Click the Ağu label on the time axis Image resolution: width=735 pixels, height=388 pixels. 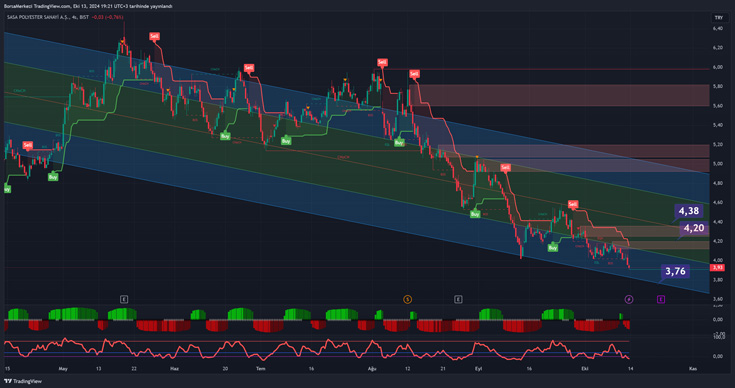(372, 369)
